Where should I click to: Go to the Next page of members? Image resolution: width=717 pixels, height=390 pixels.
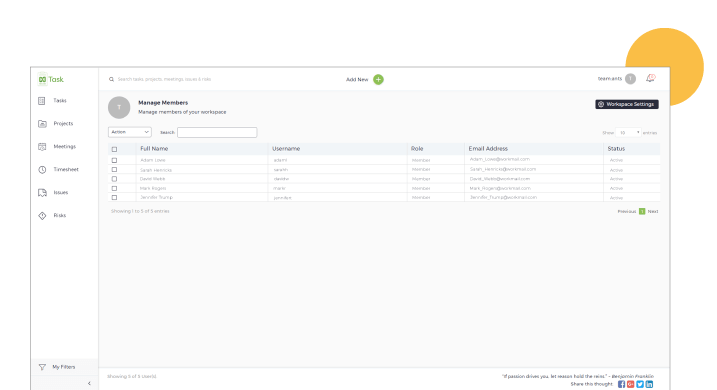pos(653,211)
